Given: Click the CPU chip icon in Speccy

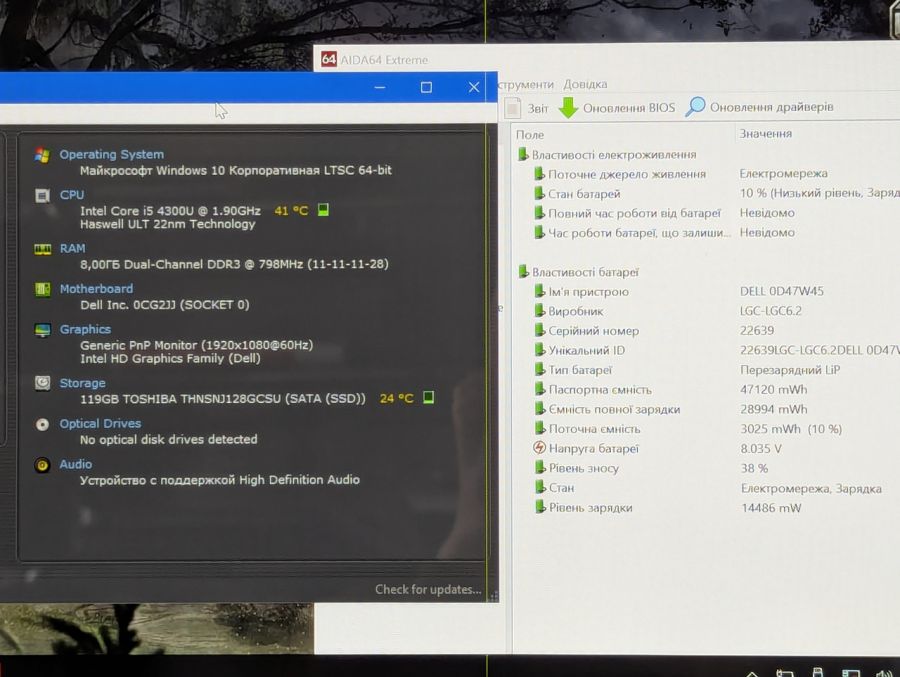Looking at the screenshot, I should [42, 196].
